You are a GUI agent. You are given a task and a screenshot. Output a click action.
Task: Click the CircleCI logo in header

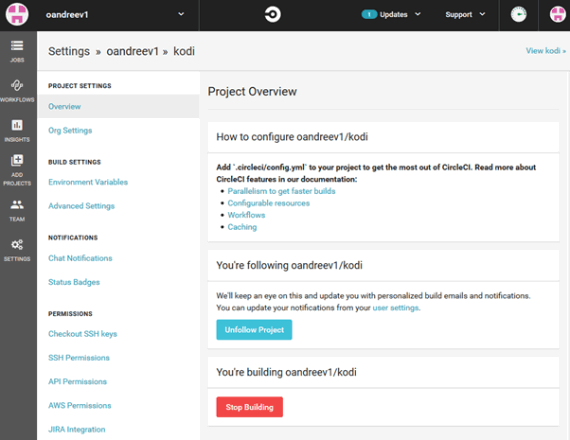[272, 15]
